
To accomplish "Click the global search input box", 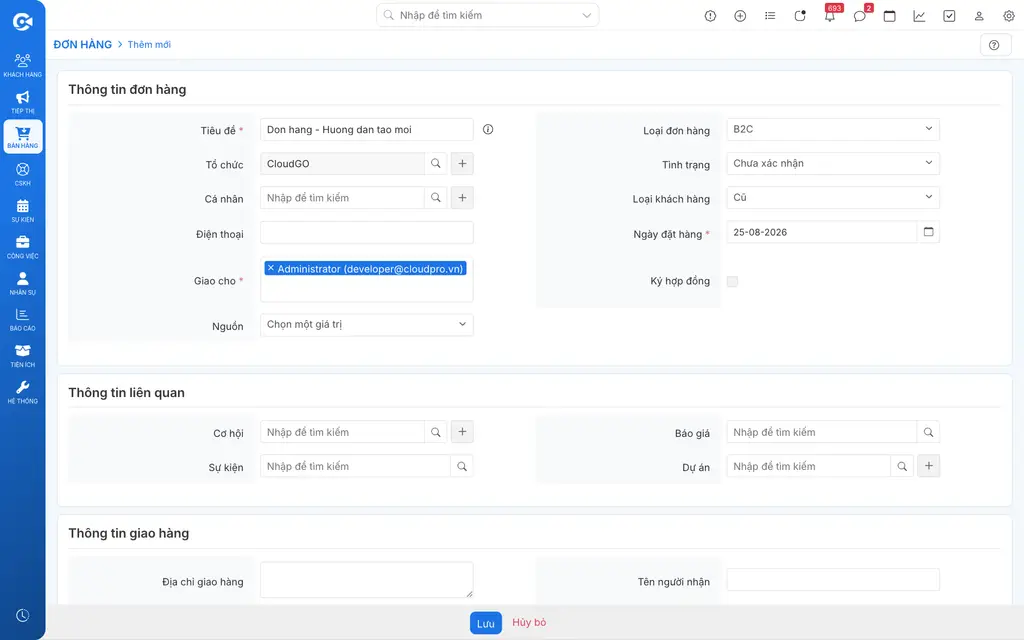I will click(487, 15).
